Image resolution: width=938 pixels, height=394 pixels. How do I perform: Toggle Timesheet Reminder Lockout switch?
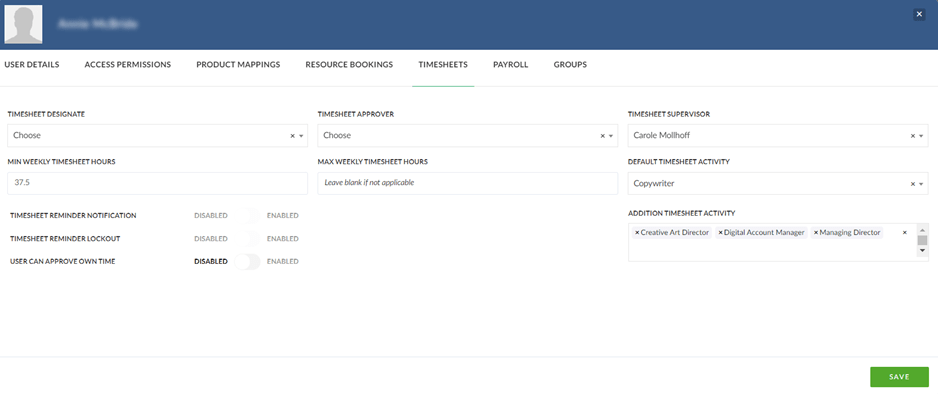coord(247,239)
